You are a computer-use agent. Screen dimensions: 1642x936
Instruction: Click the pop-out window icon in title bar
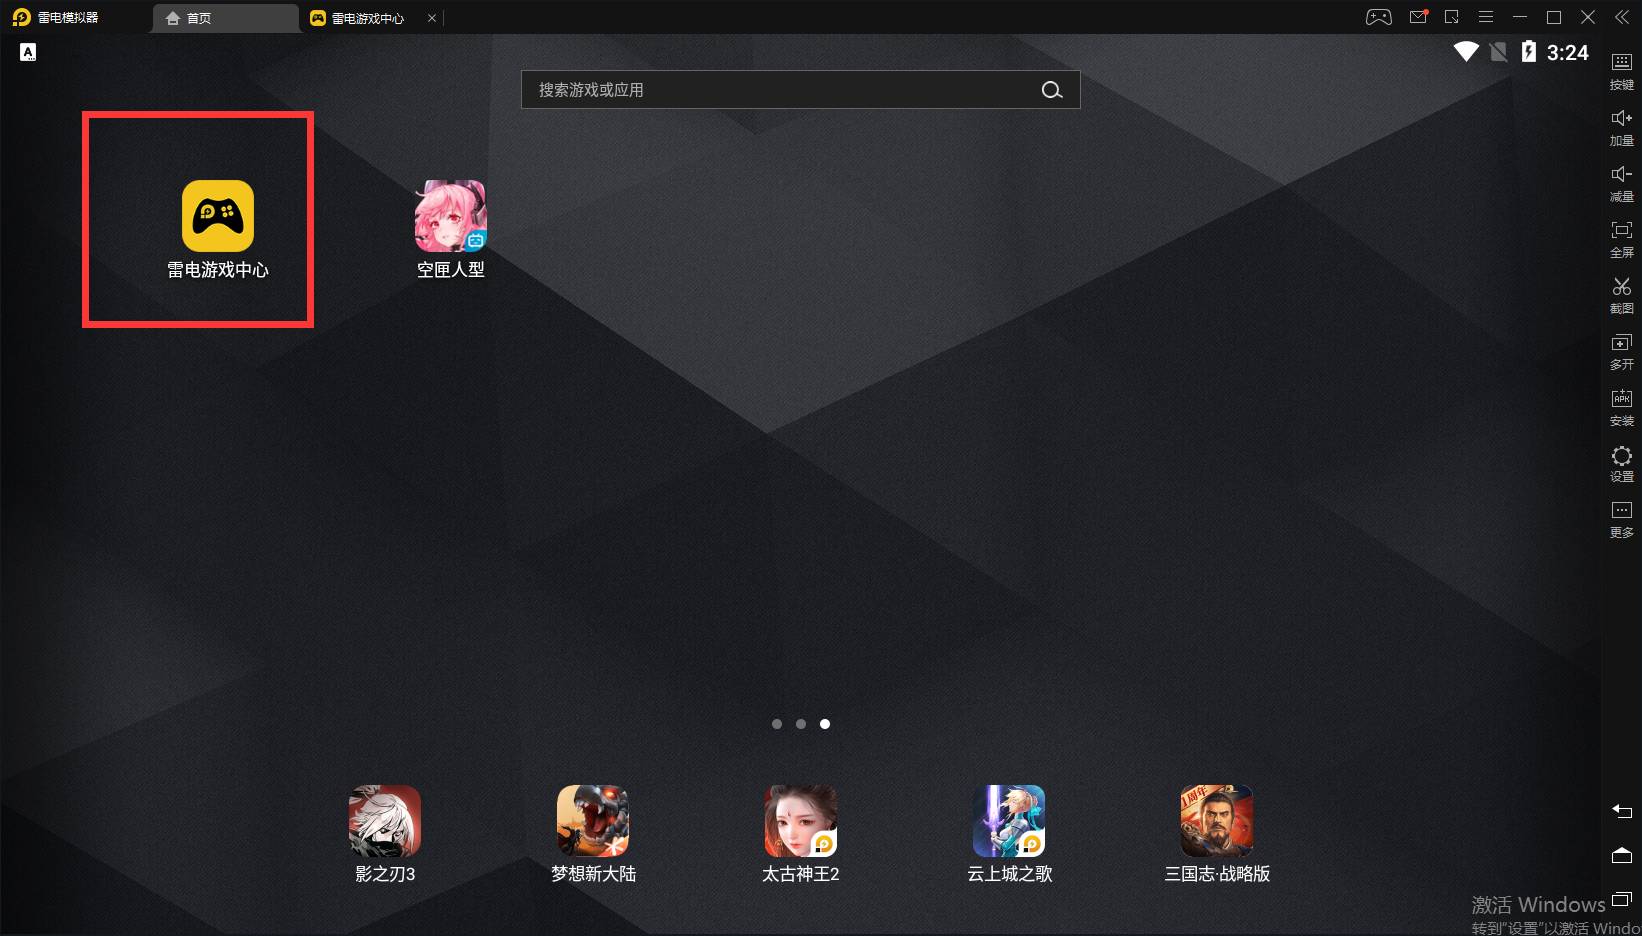click(1452, 17)
